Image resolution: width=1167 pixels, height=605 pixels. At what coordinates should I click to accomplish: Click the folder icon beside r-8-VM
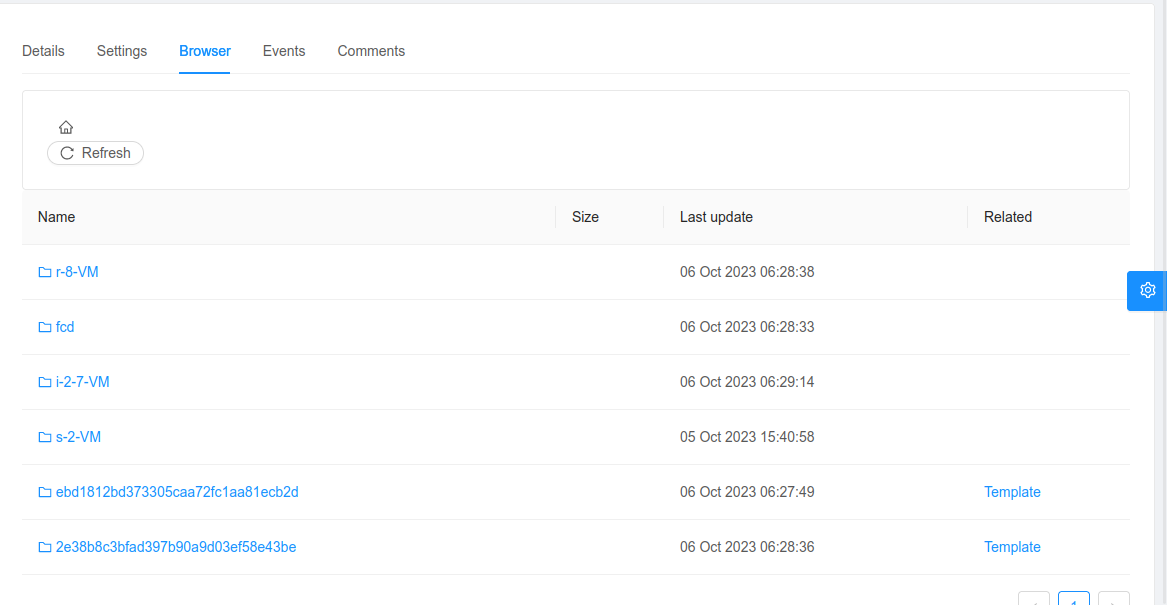44,271
